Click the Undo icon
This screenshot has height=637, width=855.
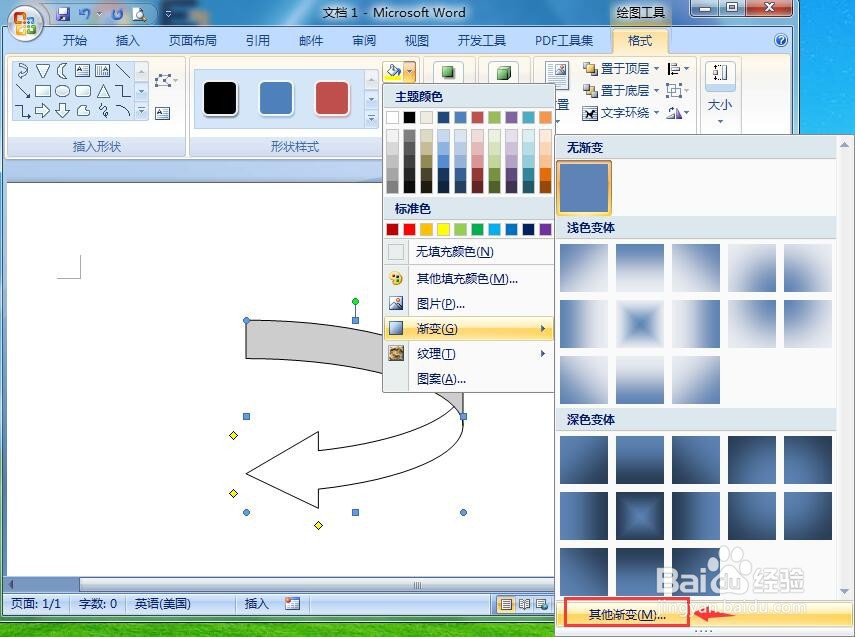pyautogui.click(x=83, y=14)
